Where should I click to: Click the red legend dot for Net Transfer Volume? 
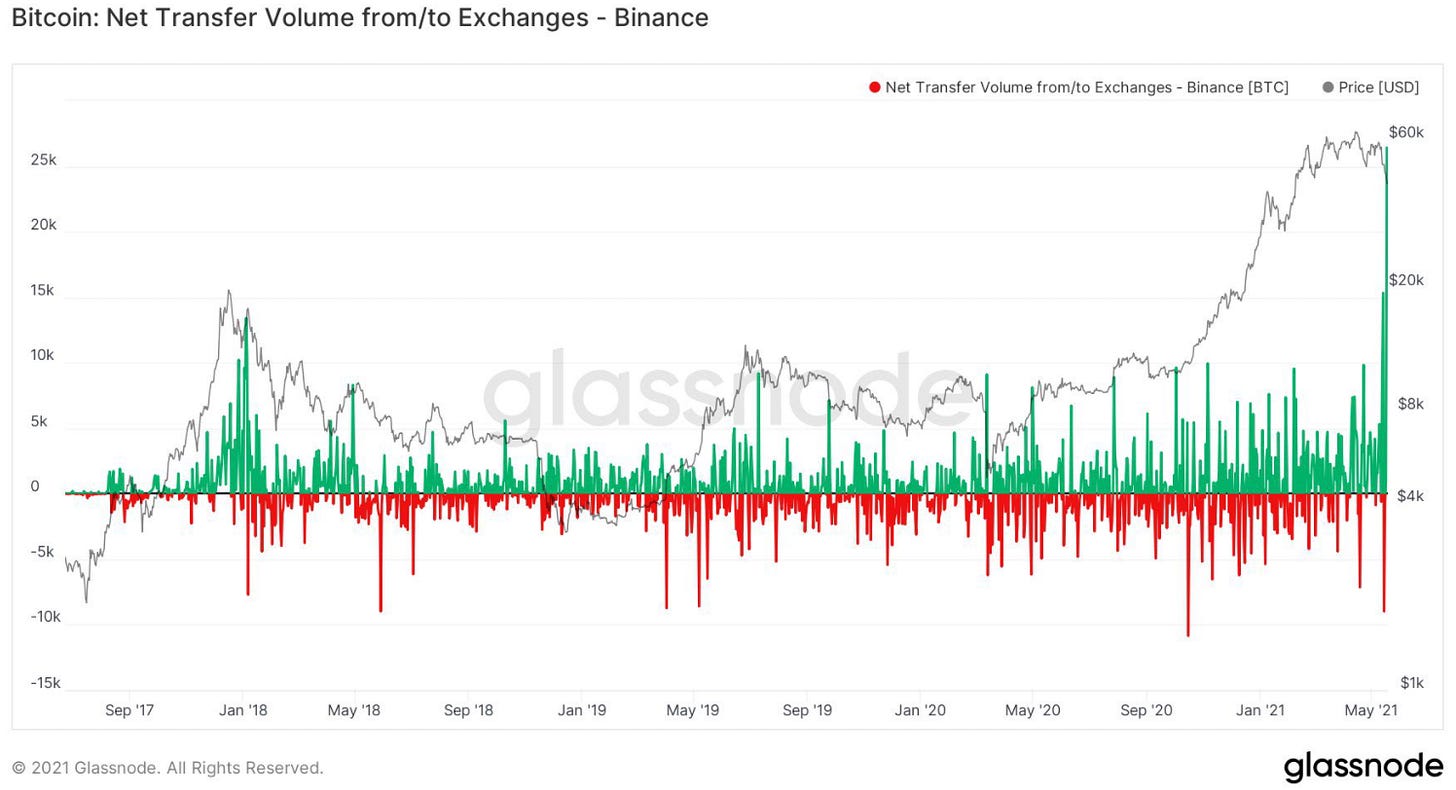tap(875, 87)
